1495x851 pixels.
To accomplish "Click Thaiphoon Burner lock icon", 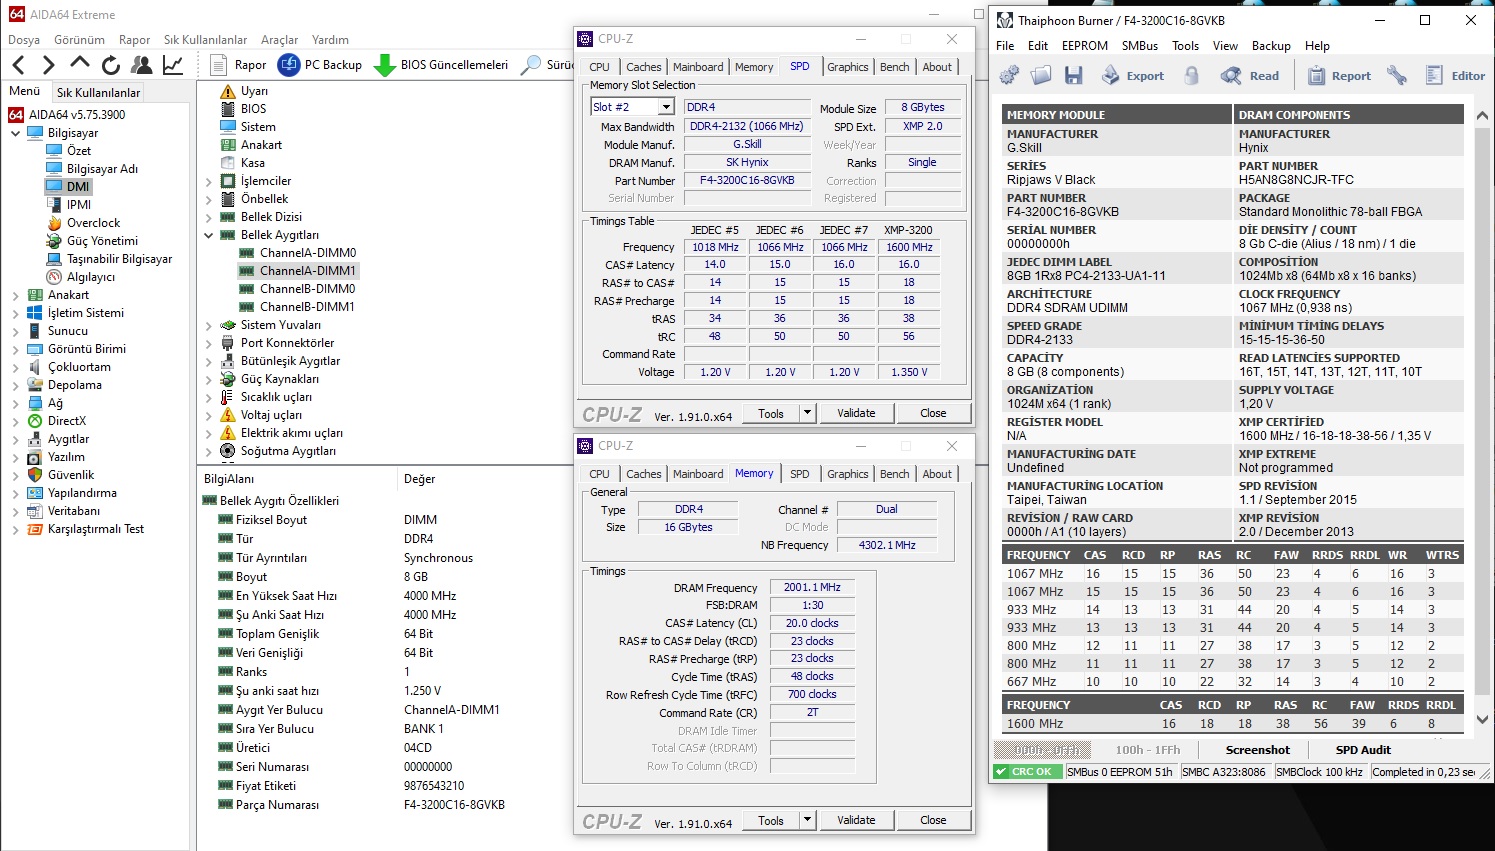I will [1191, 75].
